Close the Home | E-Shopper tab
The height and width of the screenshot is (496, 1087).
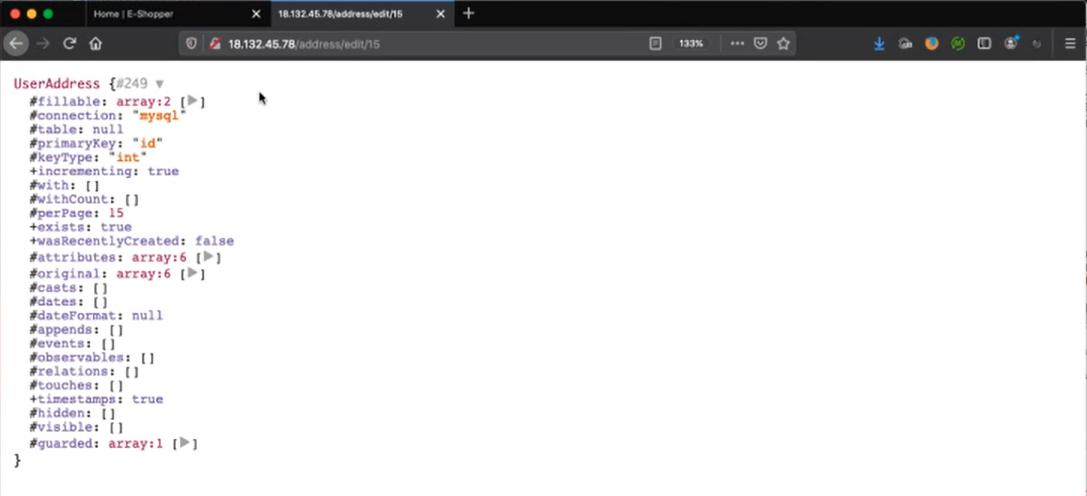(256, 14)
